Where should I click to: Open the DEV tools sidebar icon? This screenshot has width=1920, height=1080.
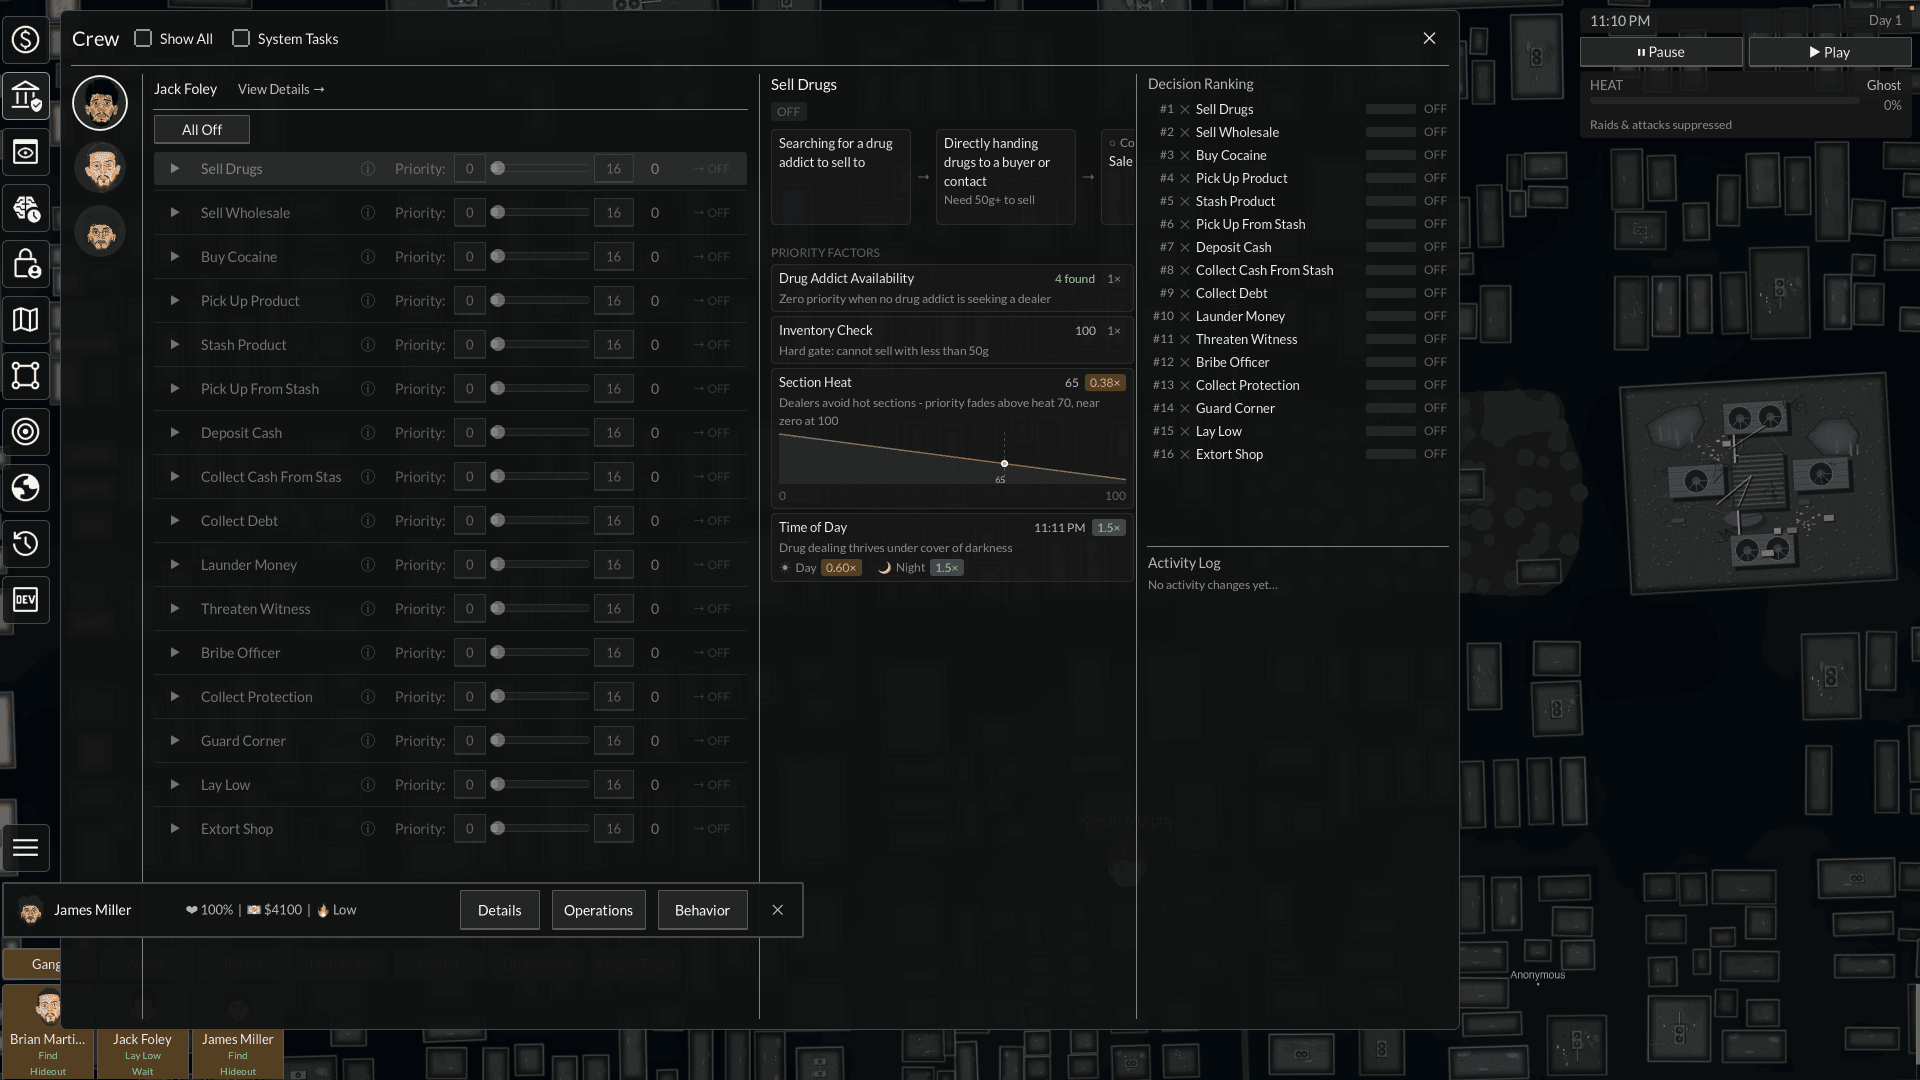(x=25, y=600)
